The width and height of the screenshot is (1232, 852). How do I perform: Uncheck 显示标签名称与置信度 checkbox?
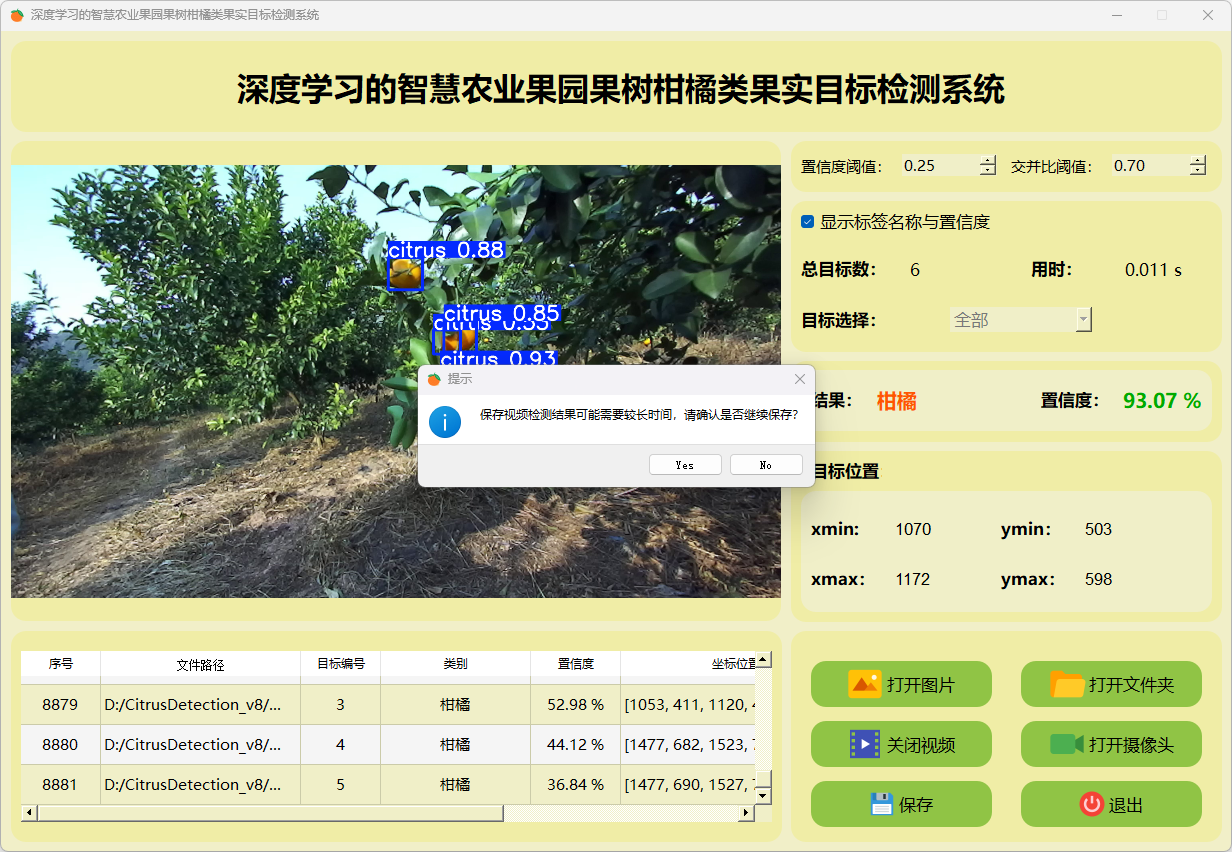tap(808, 222)
